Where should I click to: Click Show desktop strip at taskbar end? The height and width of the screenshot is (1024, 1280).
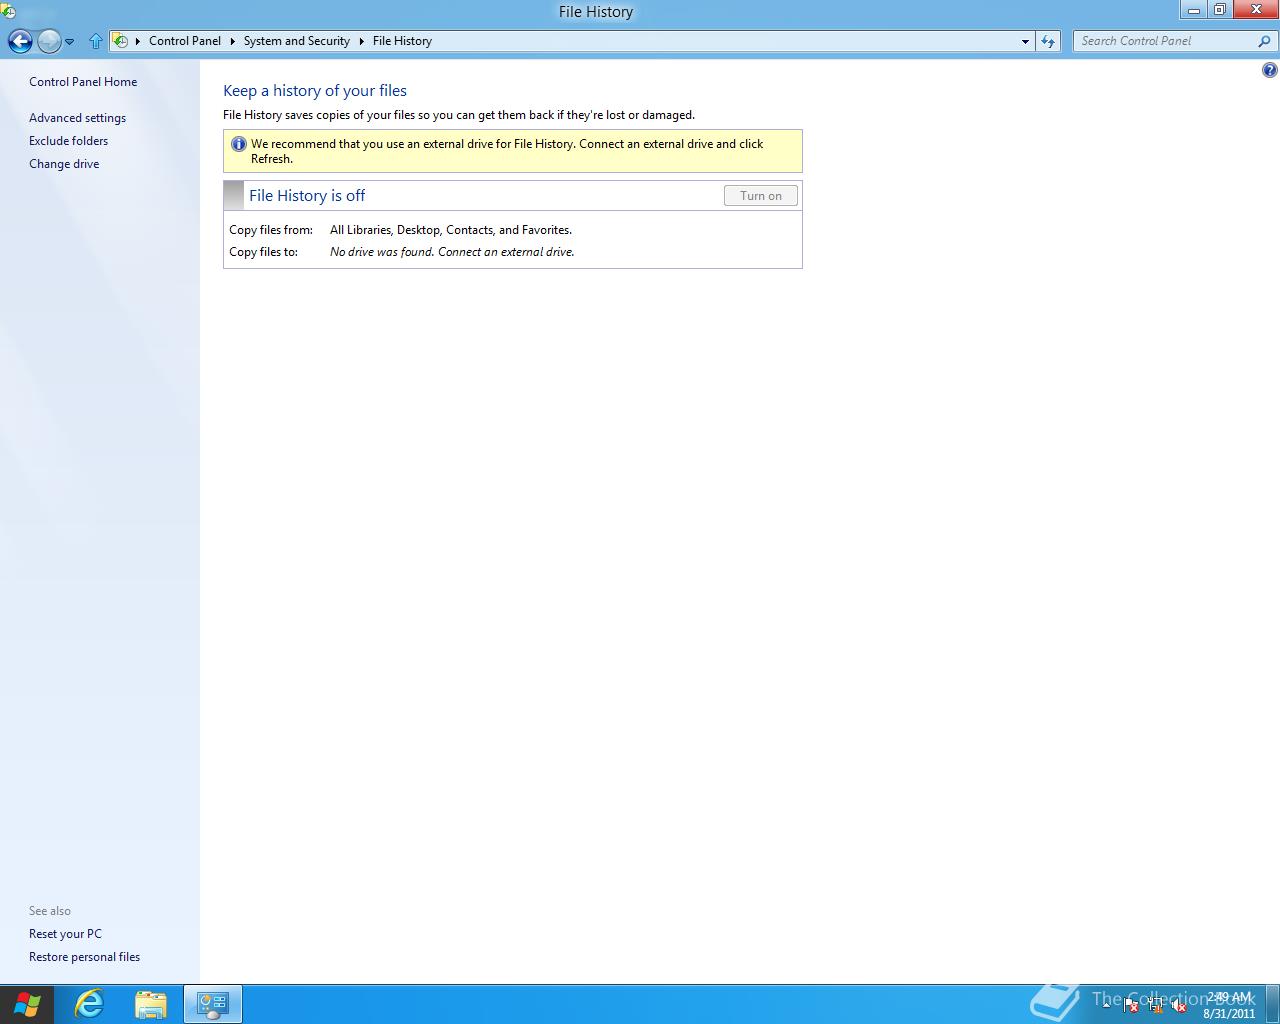tap(1274, 1004)
